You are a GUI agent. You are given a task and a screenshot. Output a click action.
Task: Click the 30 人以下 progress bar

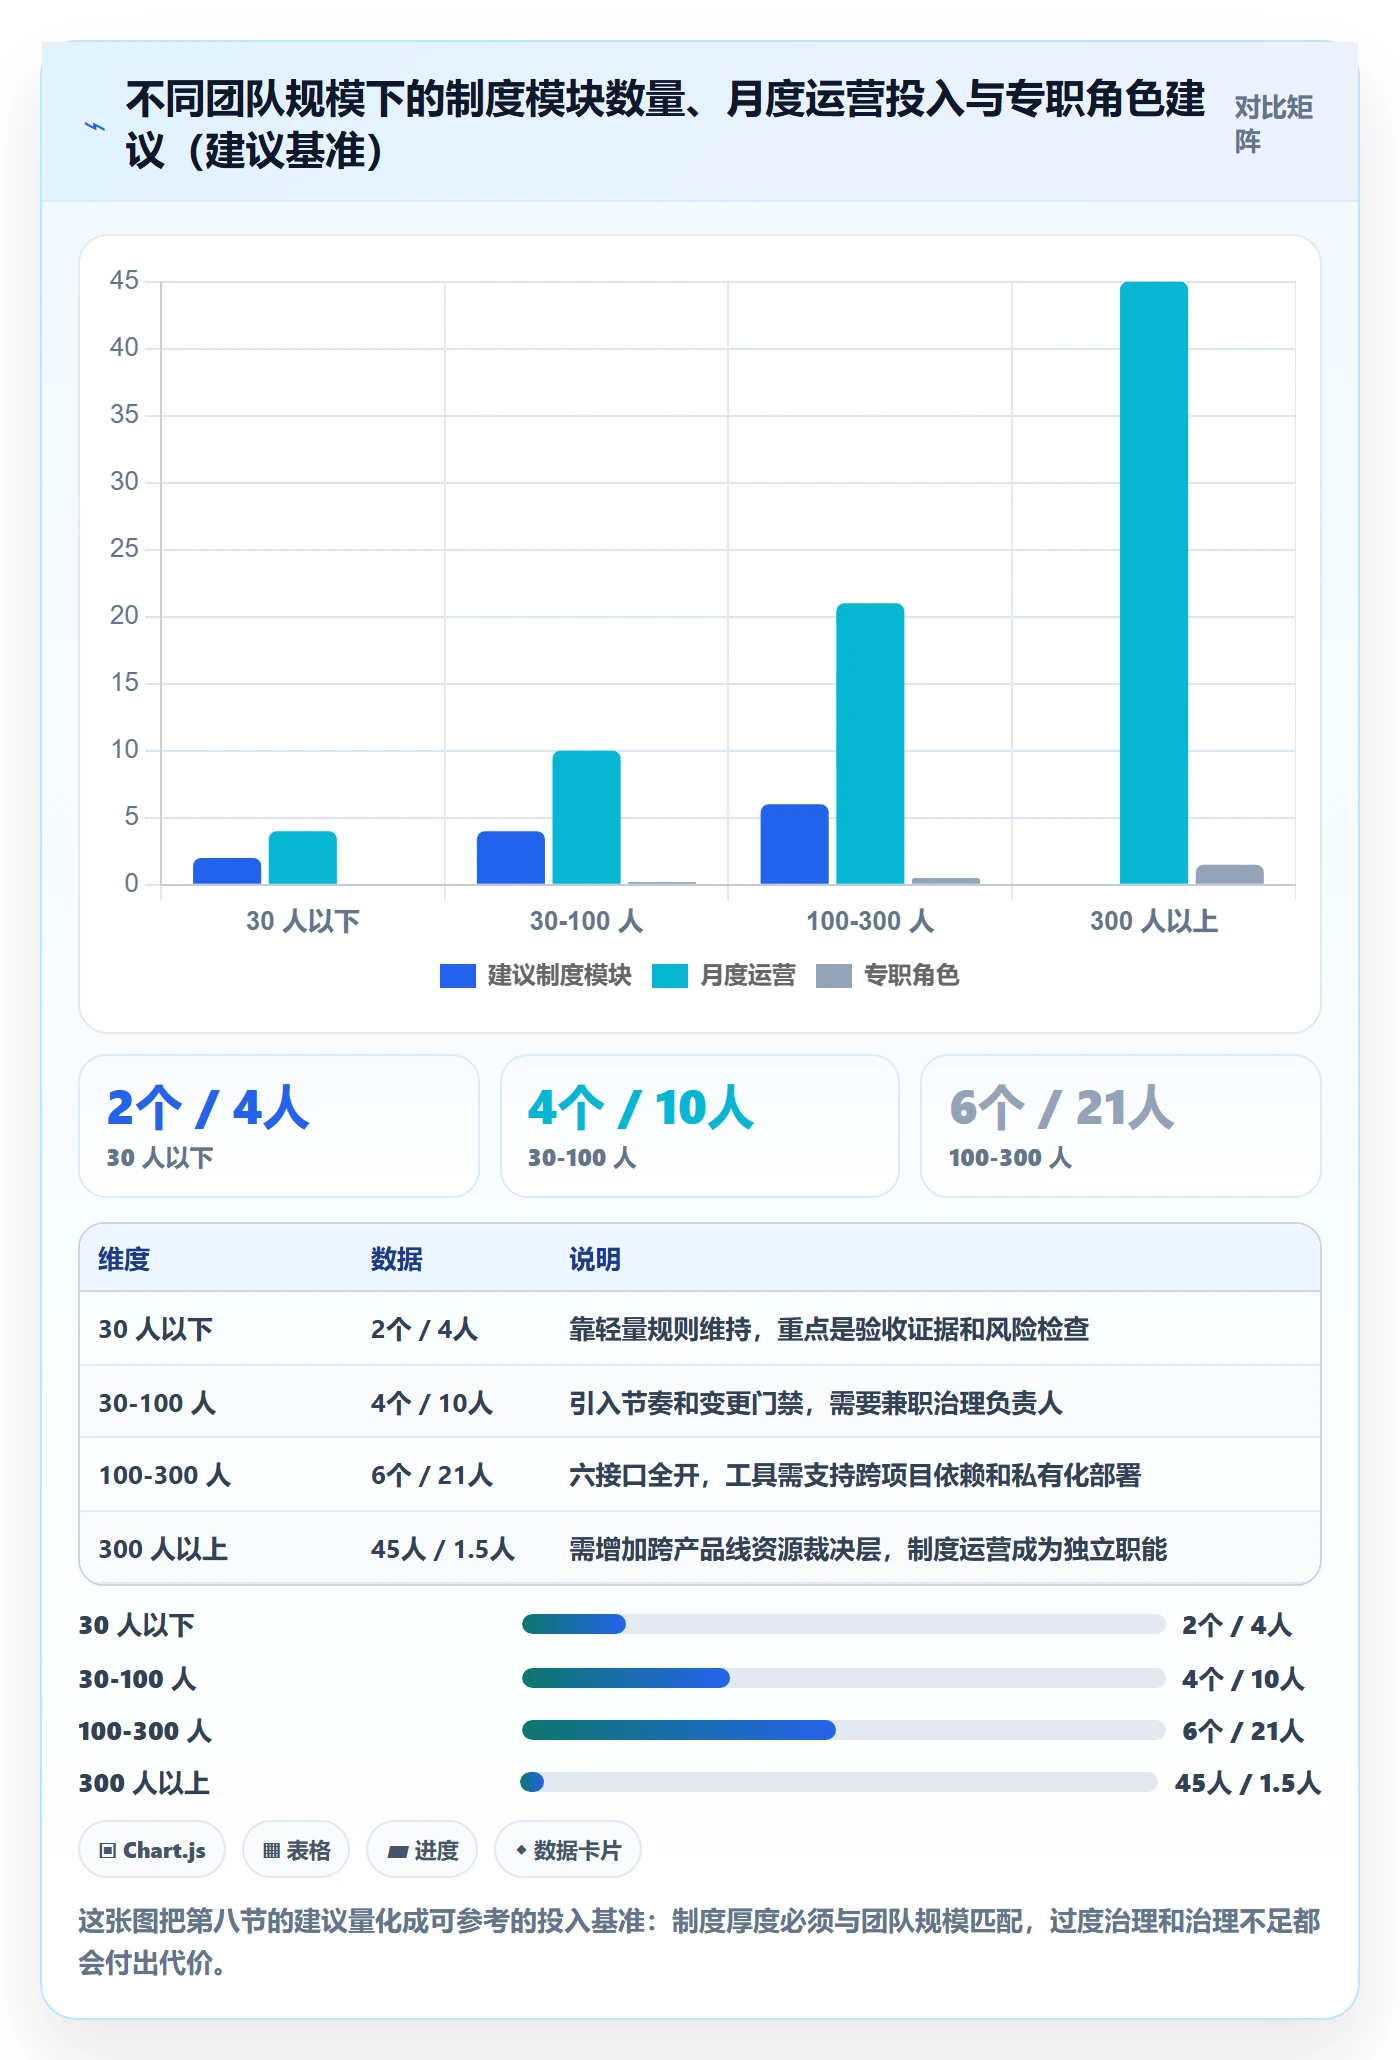[x=843, y=1624]
